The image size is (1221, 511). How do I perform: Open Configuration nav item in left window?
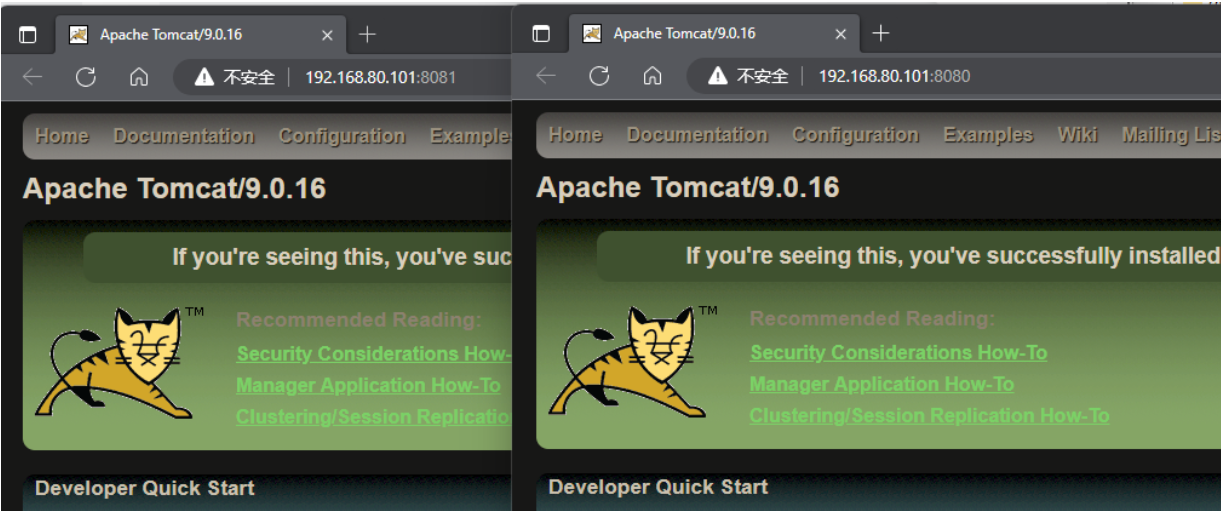[x=342, y=137]
